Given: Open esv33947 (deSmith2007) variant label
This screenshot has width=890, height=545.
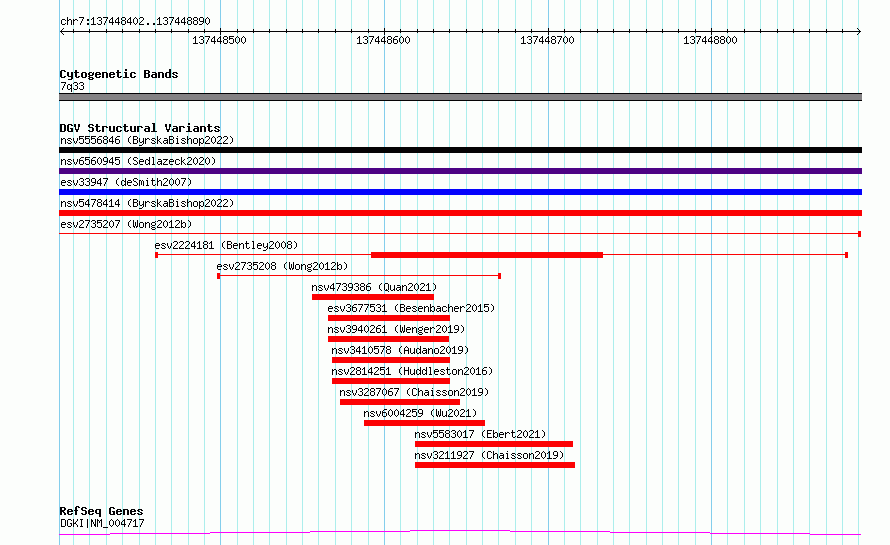Looking at the screenshot, I should tap(126, 182).
